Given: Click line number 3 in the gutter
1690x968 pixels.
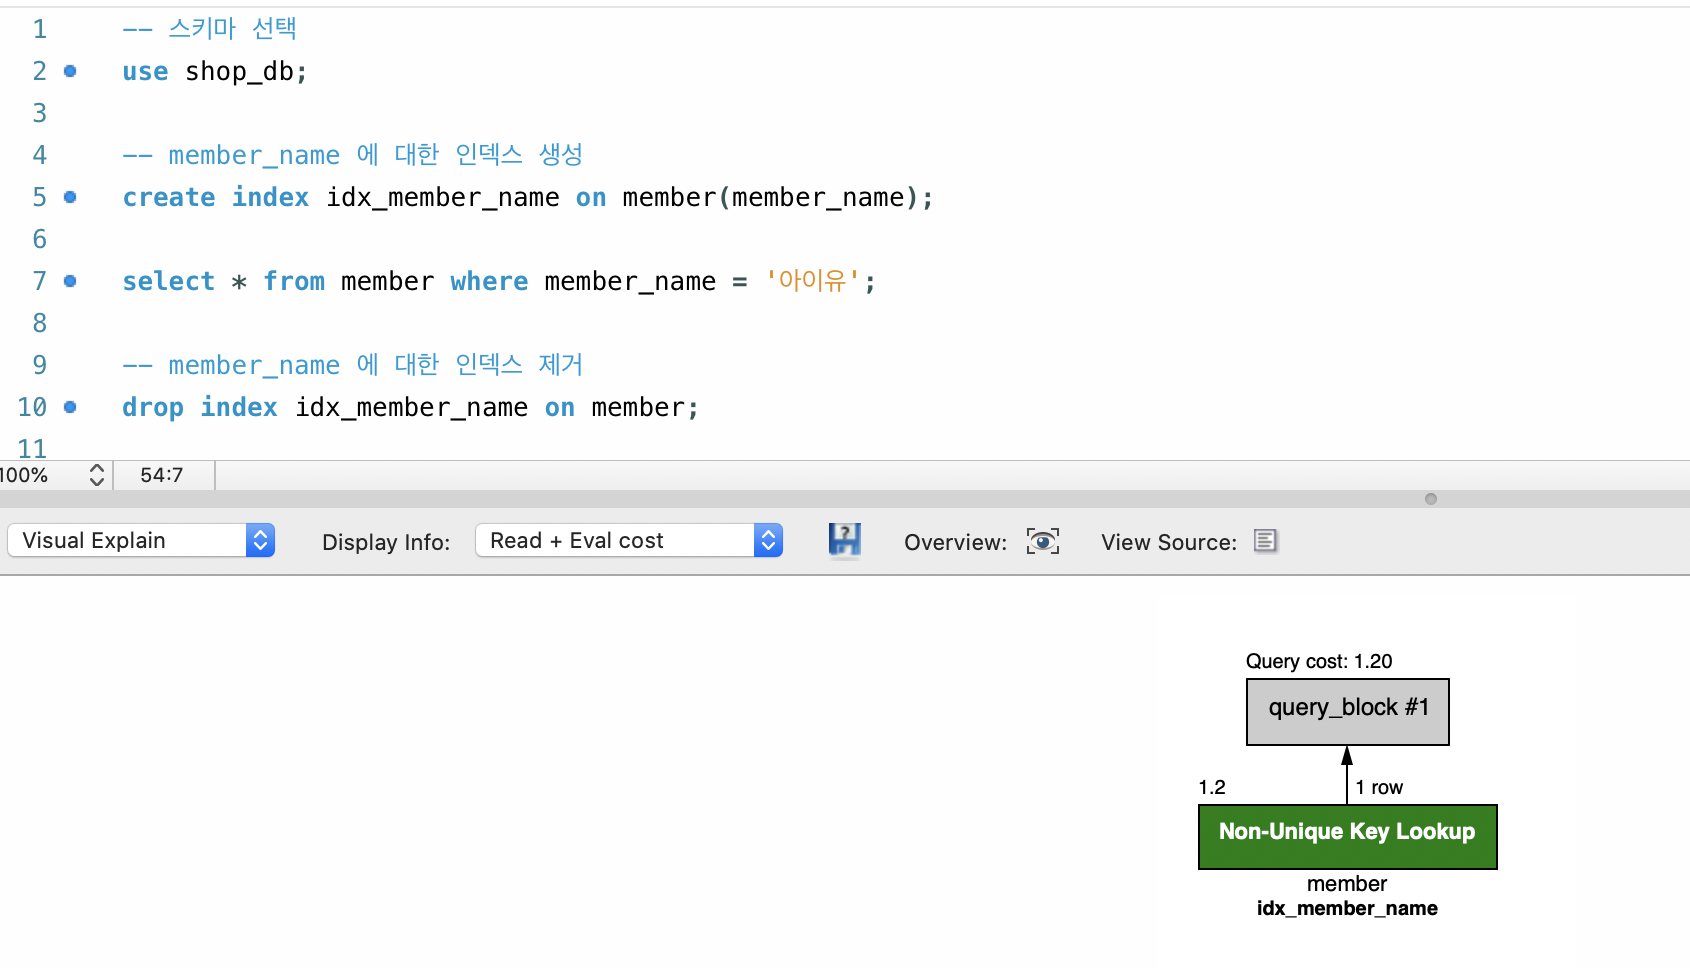Looking at the screenshot, I should [40, 113].
